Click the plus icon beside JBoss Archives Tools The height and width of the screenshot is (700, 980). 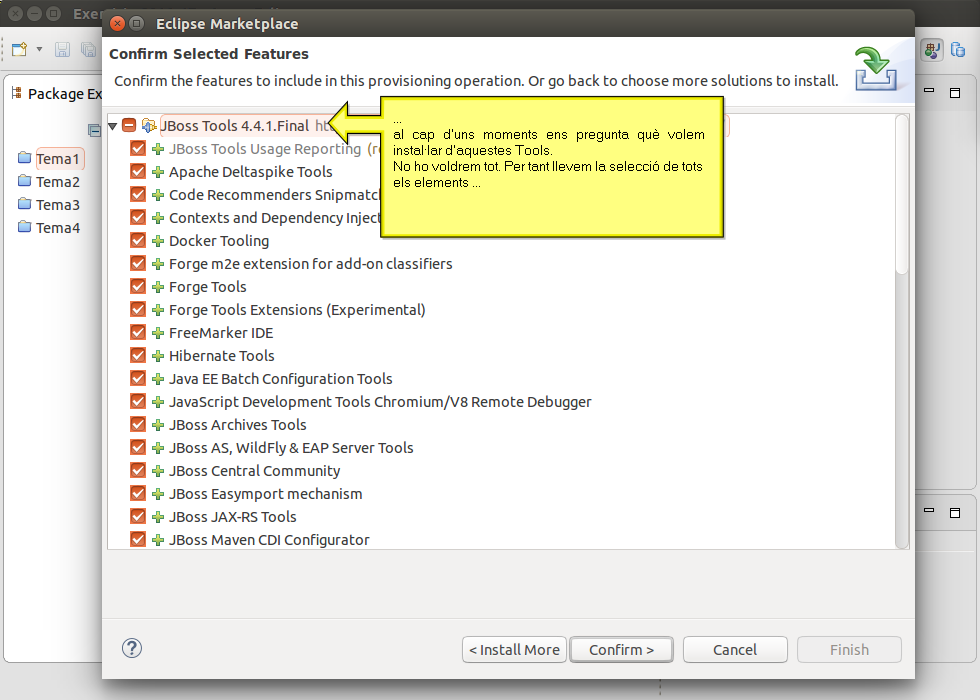[x=158, y=425]
